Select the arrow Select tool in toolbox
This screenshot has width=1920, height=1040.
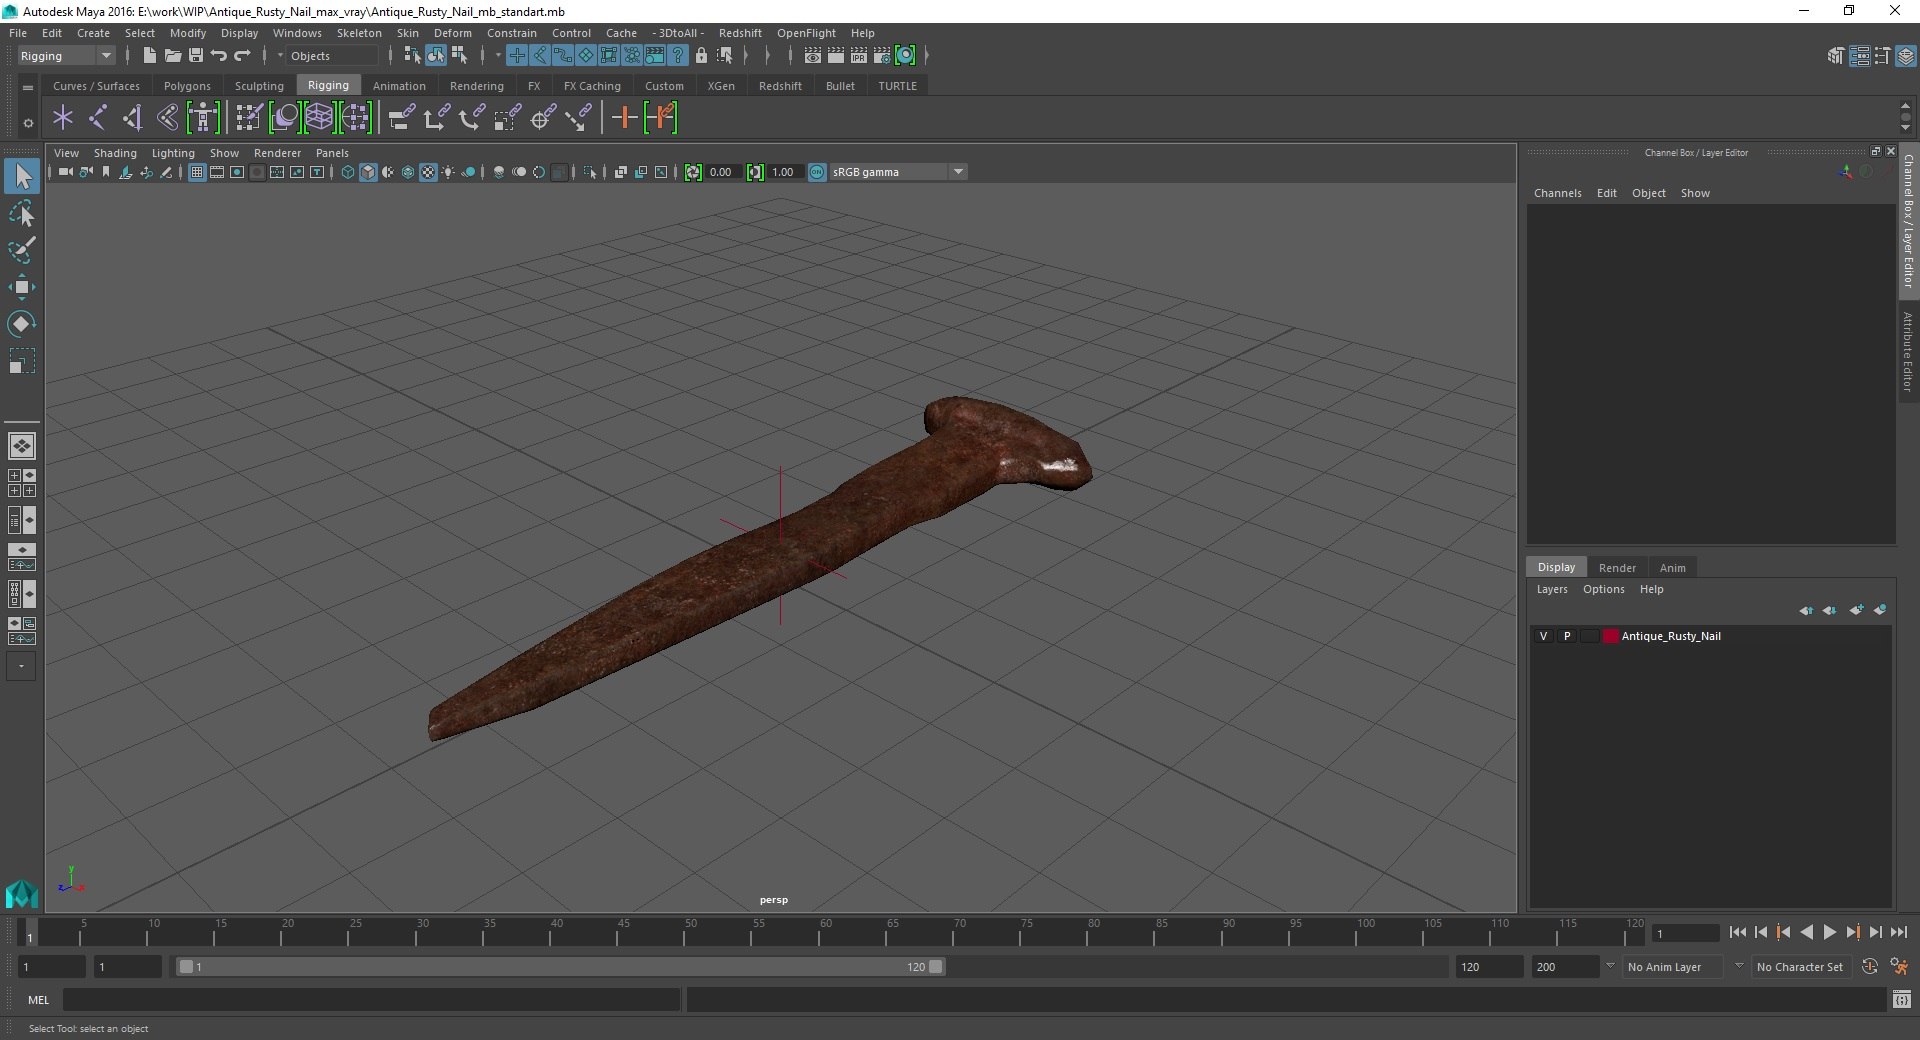click(x=22, y=177)
